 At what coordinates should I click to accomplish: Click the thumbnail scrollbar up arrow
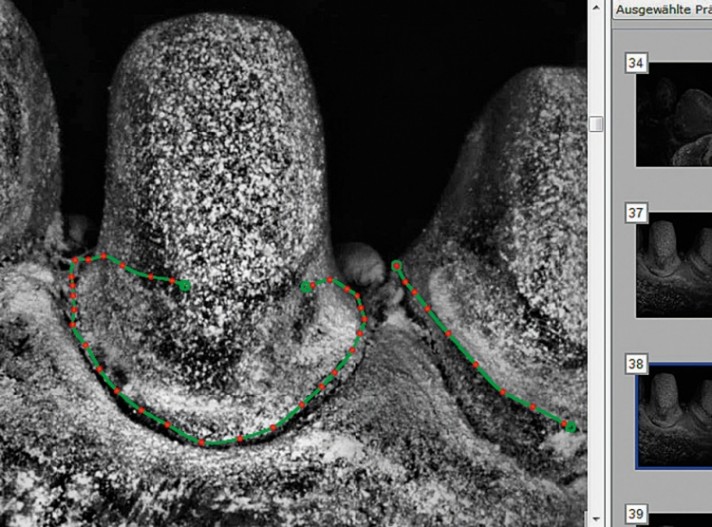coord(596,8)
